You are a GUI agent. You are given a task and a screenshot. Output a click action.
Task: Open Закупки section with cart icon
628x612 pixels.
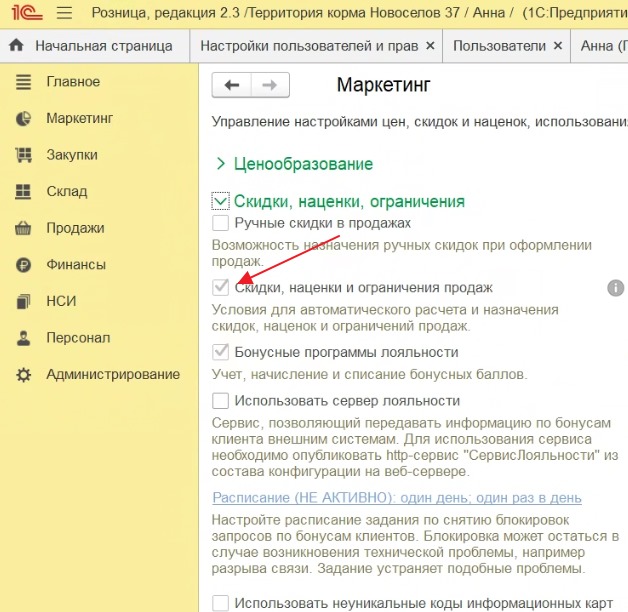click(71, 155)
